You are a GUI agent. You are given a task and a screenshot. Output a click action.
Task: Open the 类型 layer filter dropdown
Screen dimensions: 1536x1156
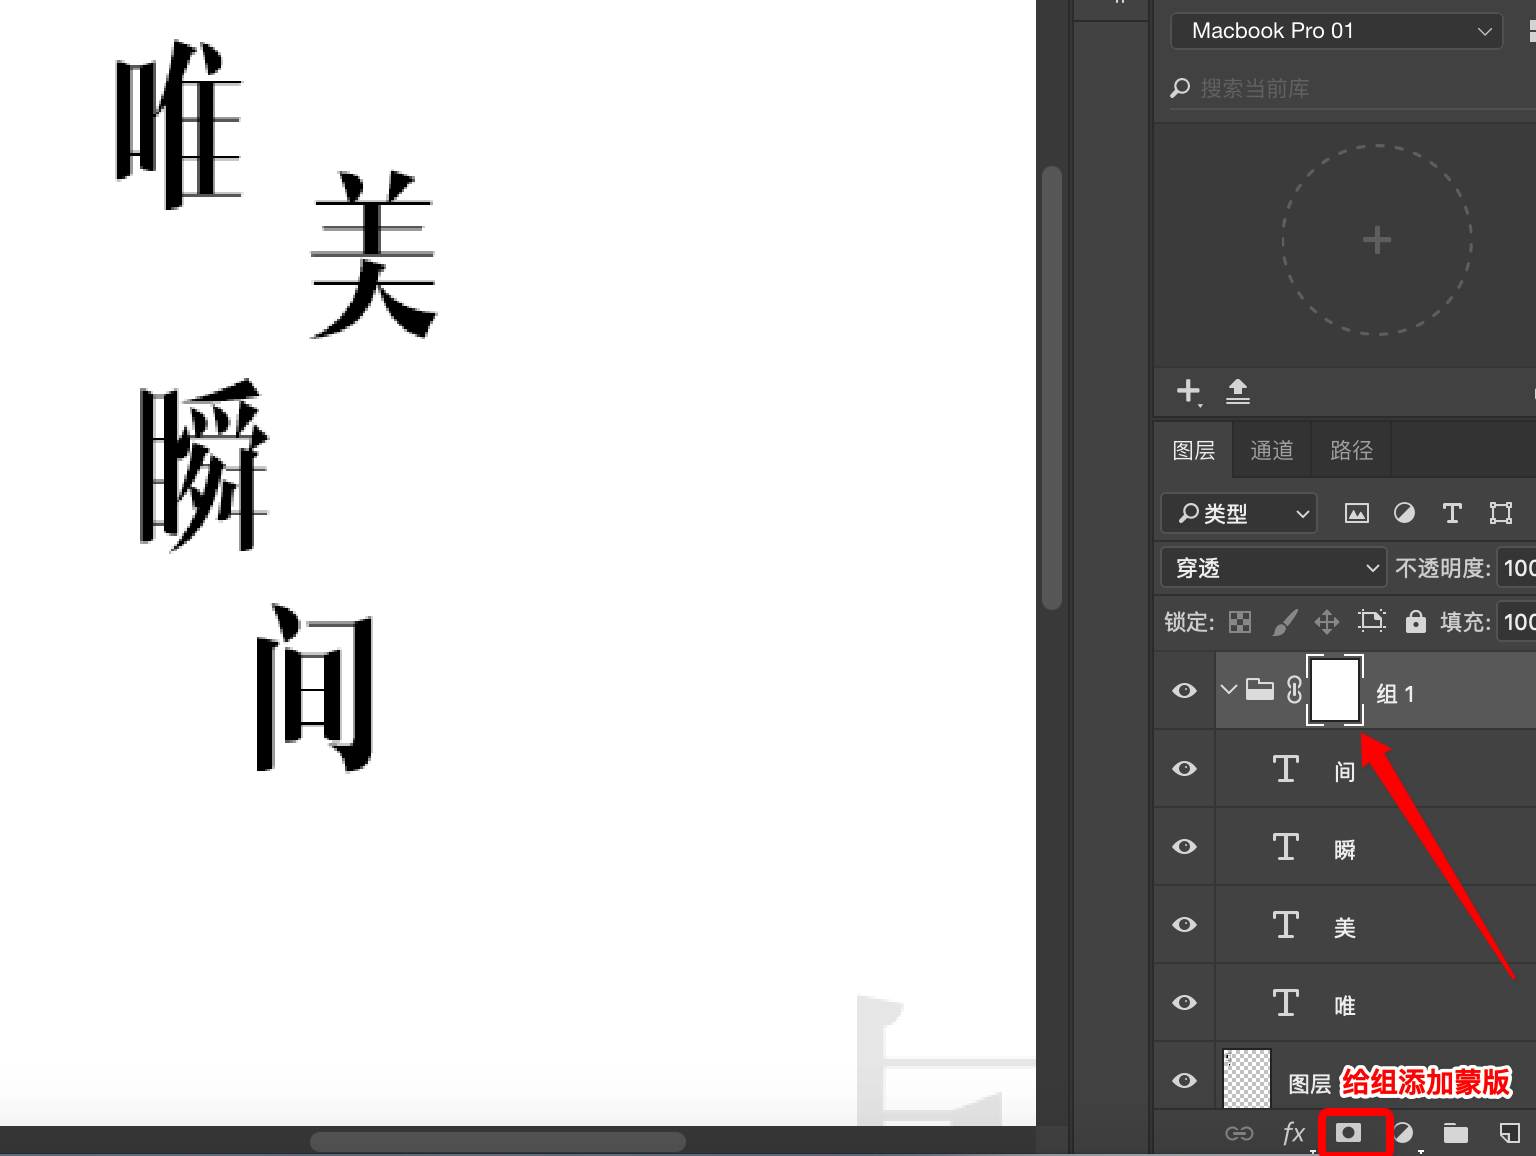pos(1240,514)
